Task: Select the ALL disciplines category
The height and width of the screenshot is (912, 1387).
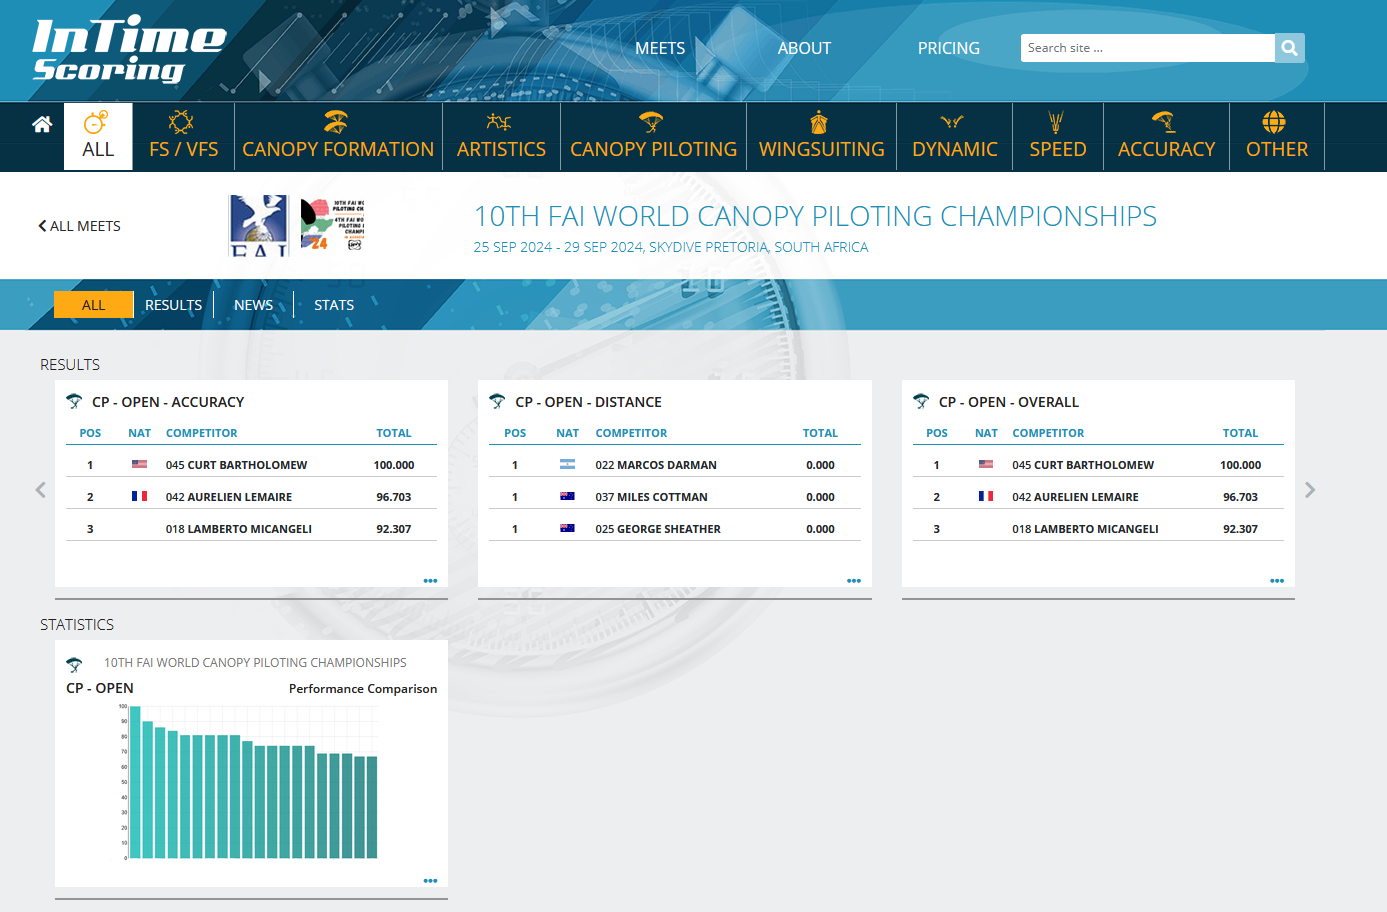Action: point(98,137)
